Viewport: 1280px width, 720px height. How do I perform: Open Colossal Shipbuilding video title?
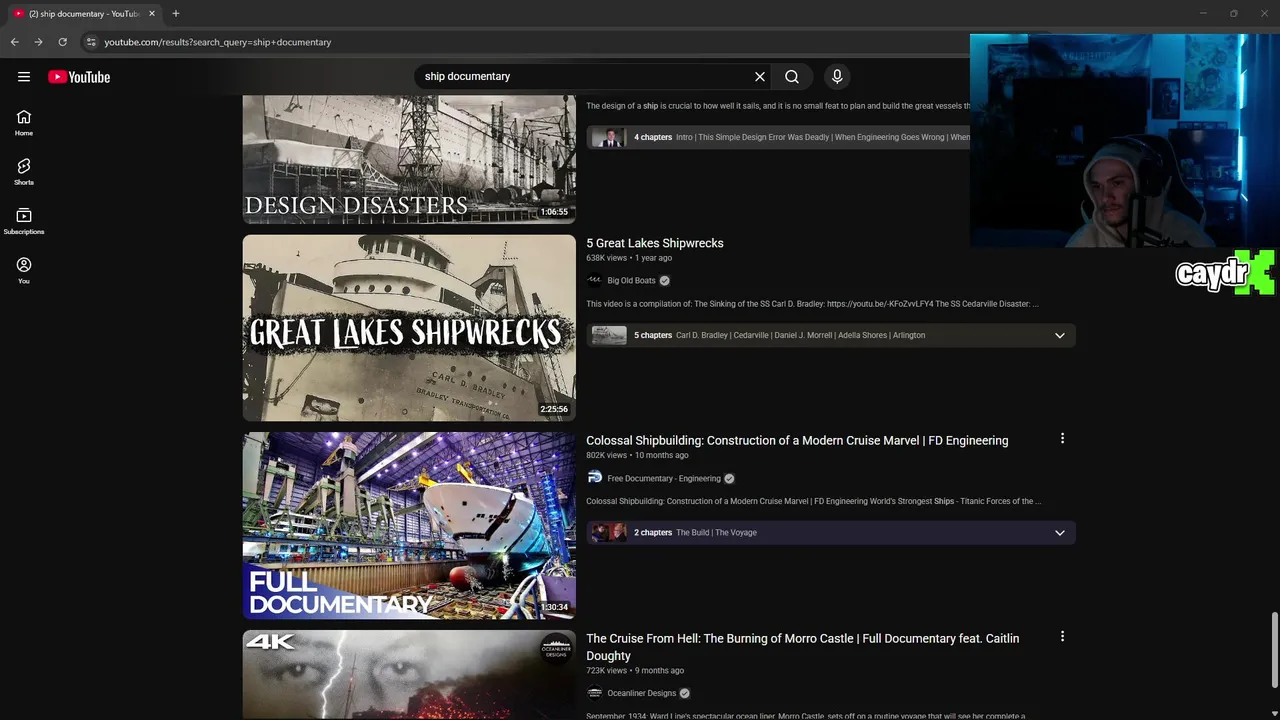tap(797, 440)
